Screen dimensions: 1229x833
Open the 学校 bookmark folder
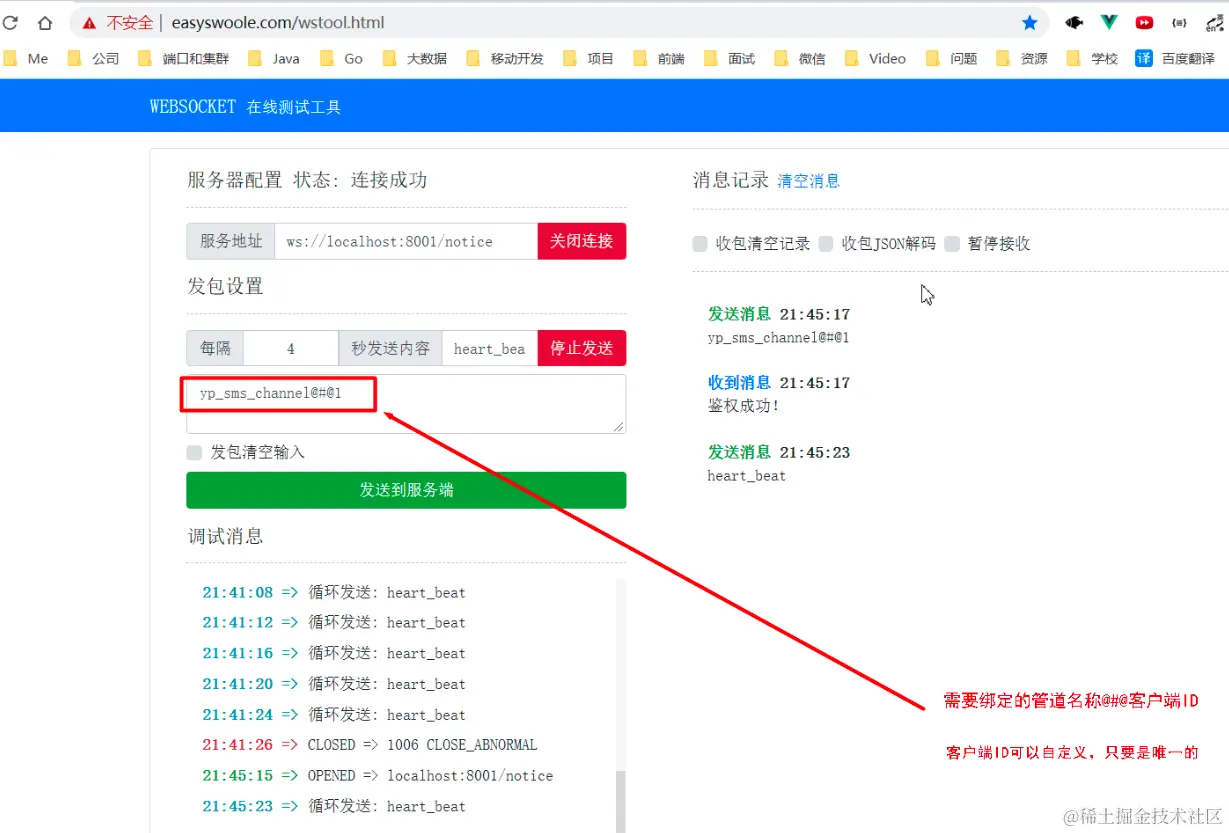pos(1092,59)
